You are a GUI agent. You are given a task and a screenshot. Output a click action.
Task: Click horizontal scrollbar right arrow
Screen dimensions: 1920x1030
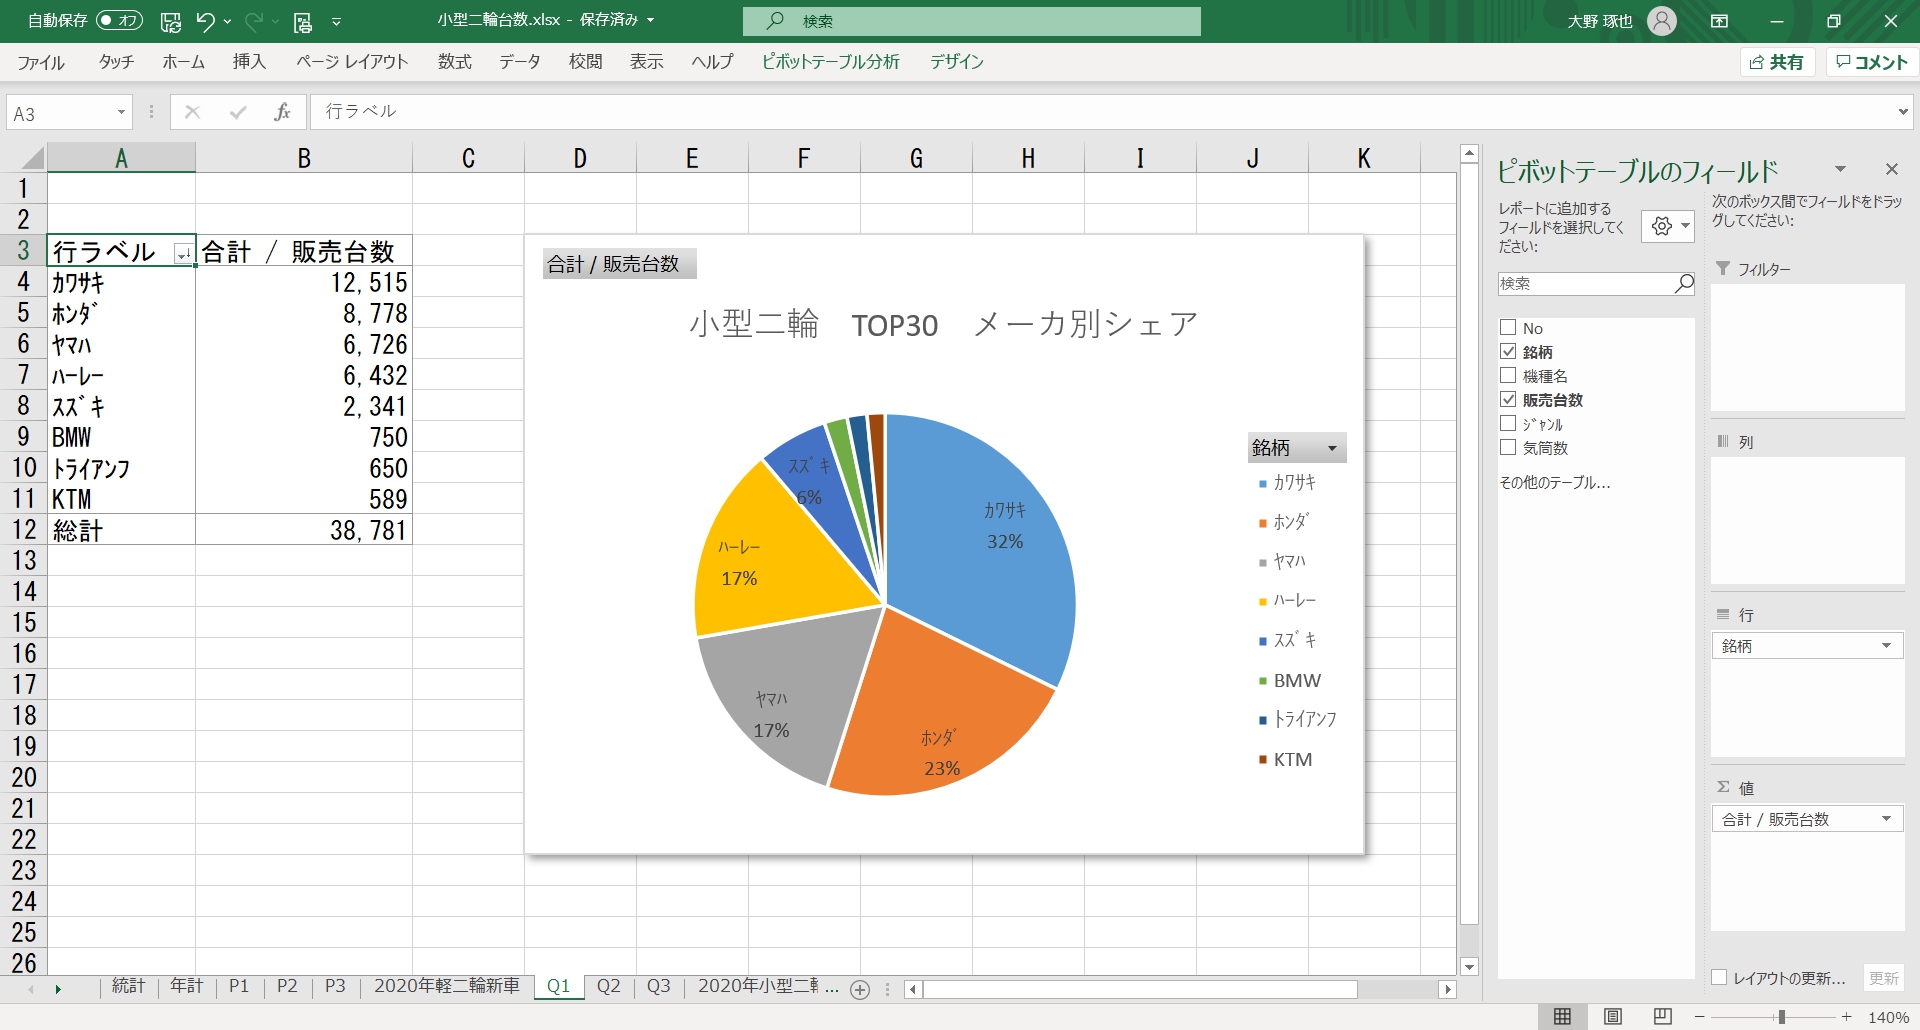point(1447,989)
